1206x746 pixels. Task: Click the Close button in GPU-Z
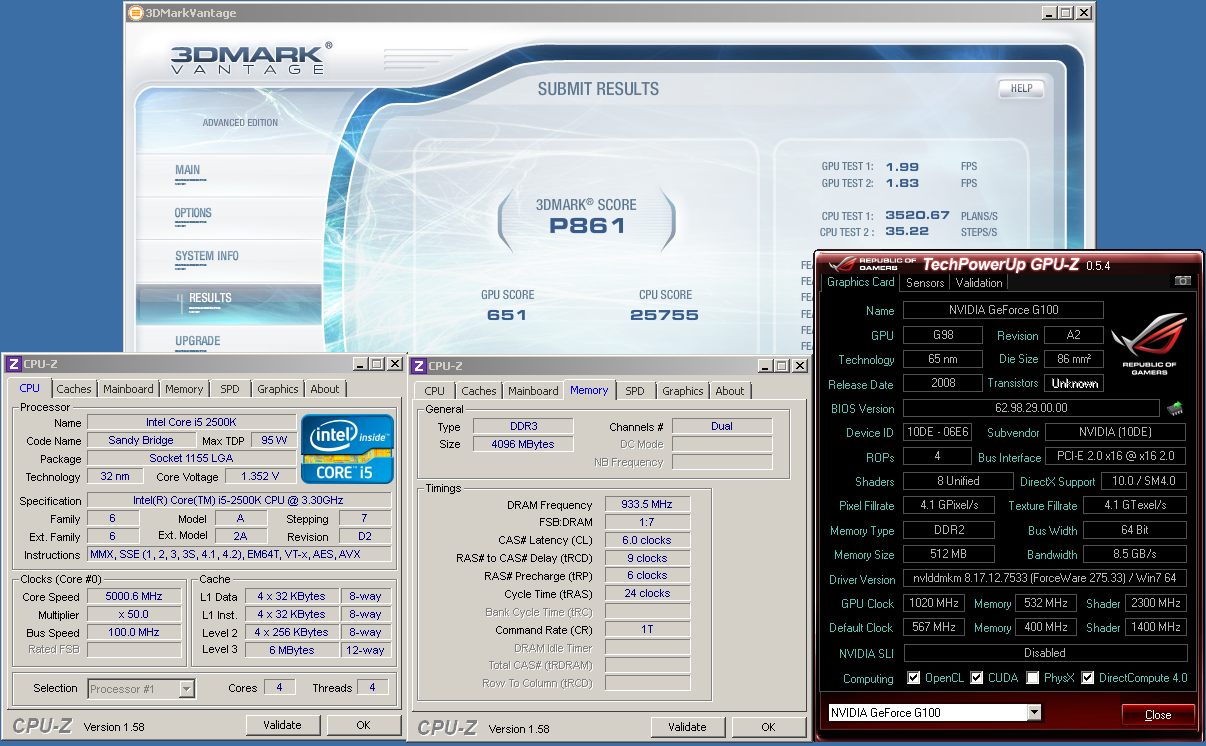(1158, 714)
